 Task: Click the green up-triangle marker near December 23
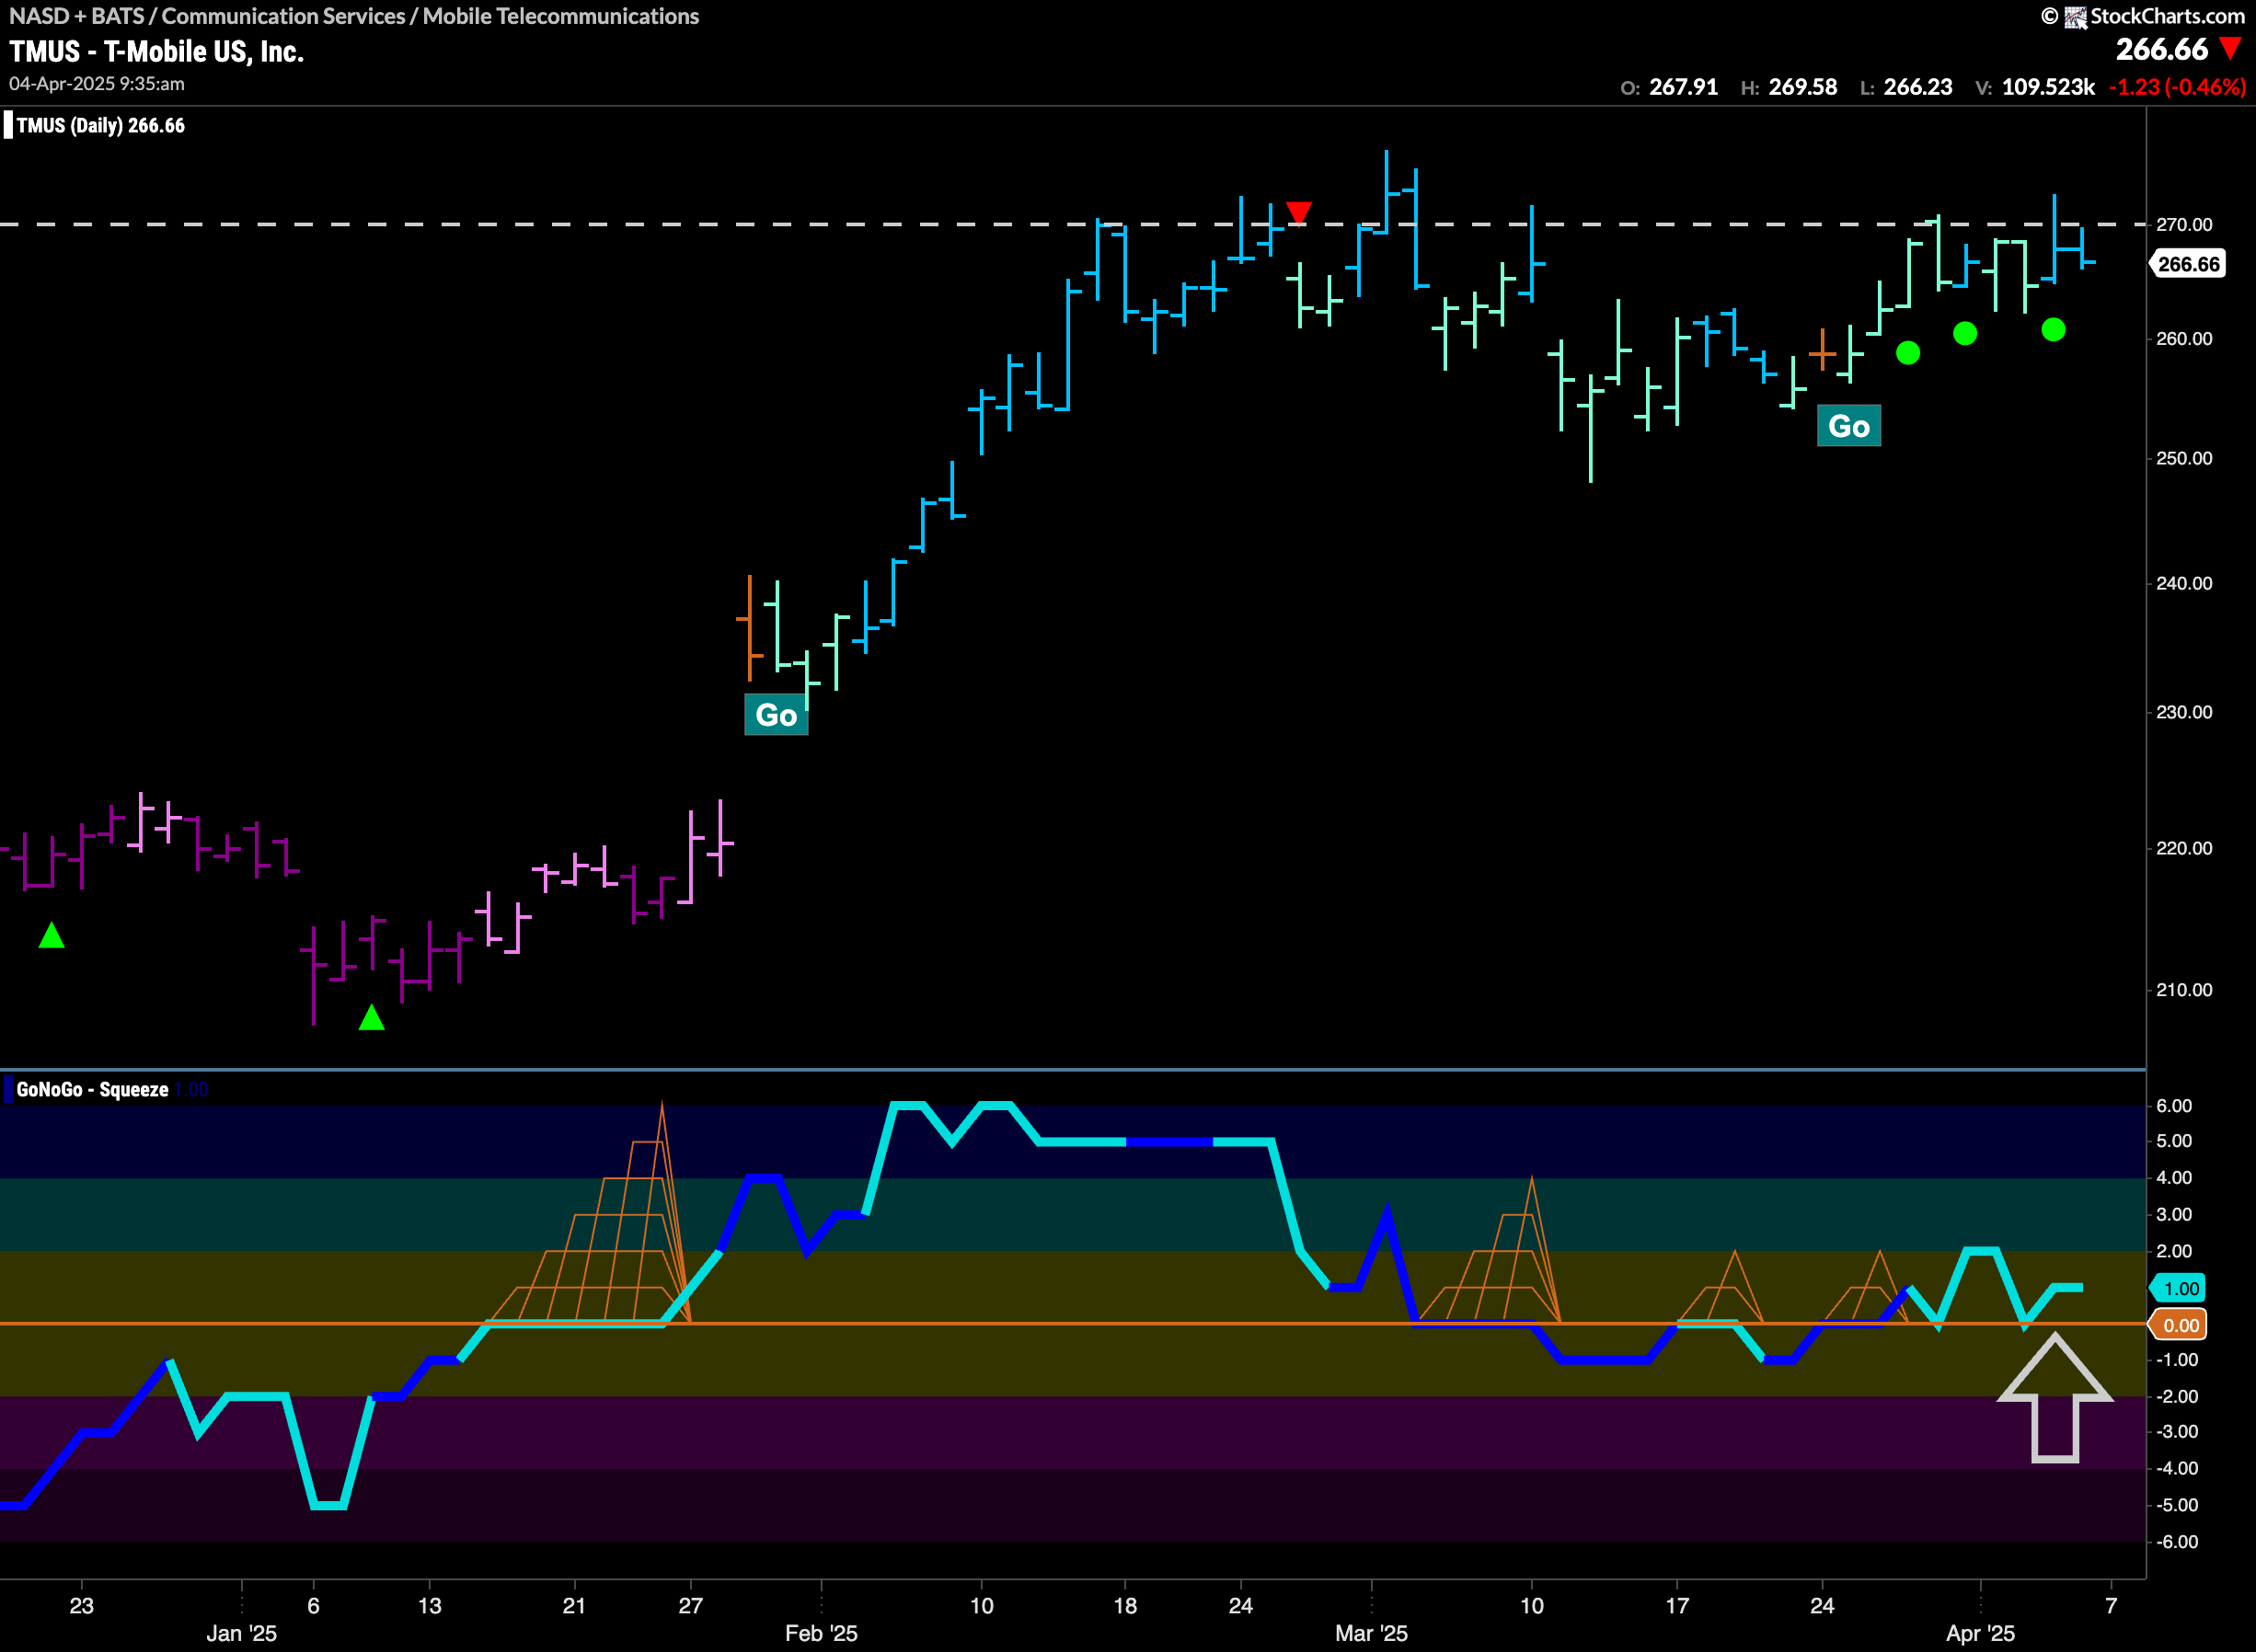click(x=51, y=936)
